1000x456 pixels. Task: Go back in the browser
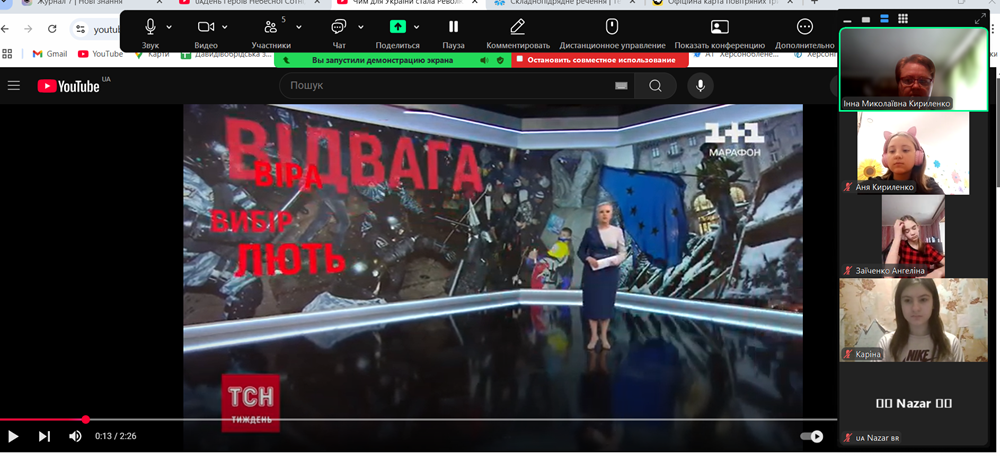click(6, 29)
